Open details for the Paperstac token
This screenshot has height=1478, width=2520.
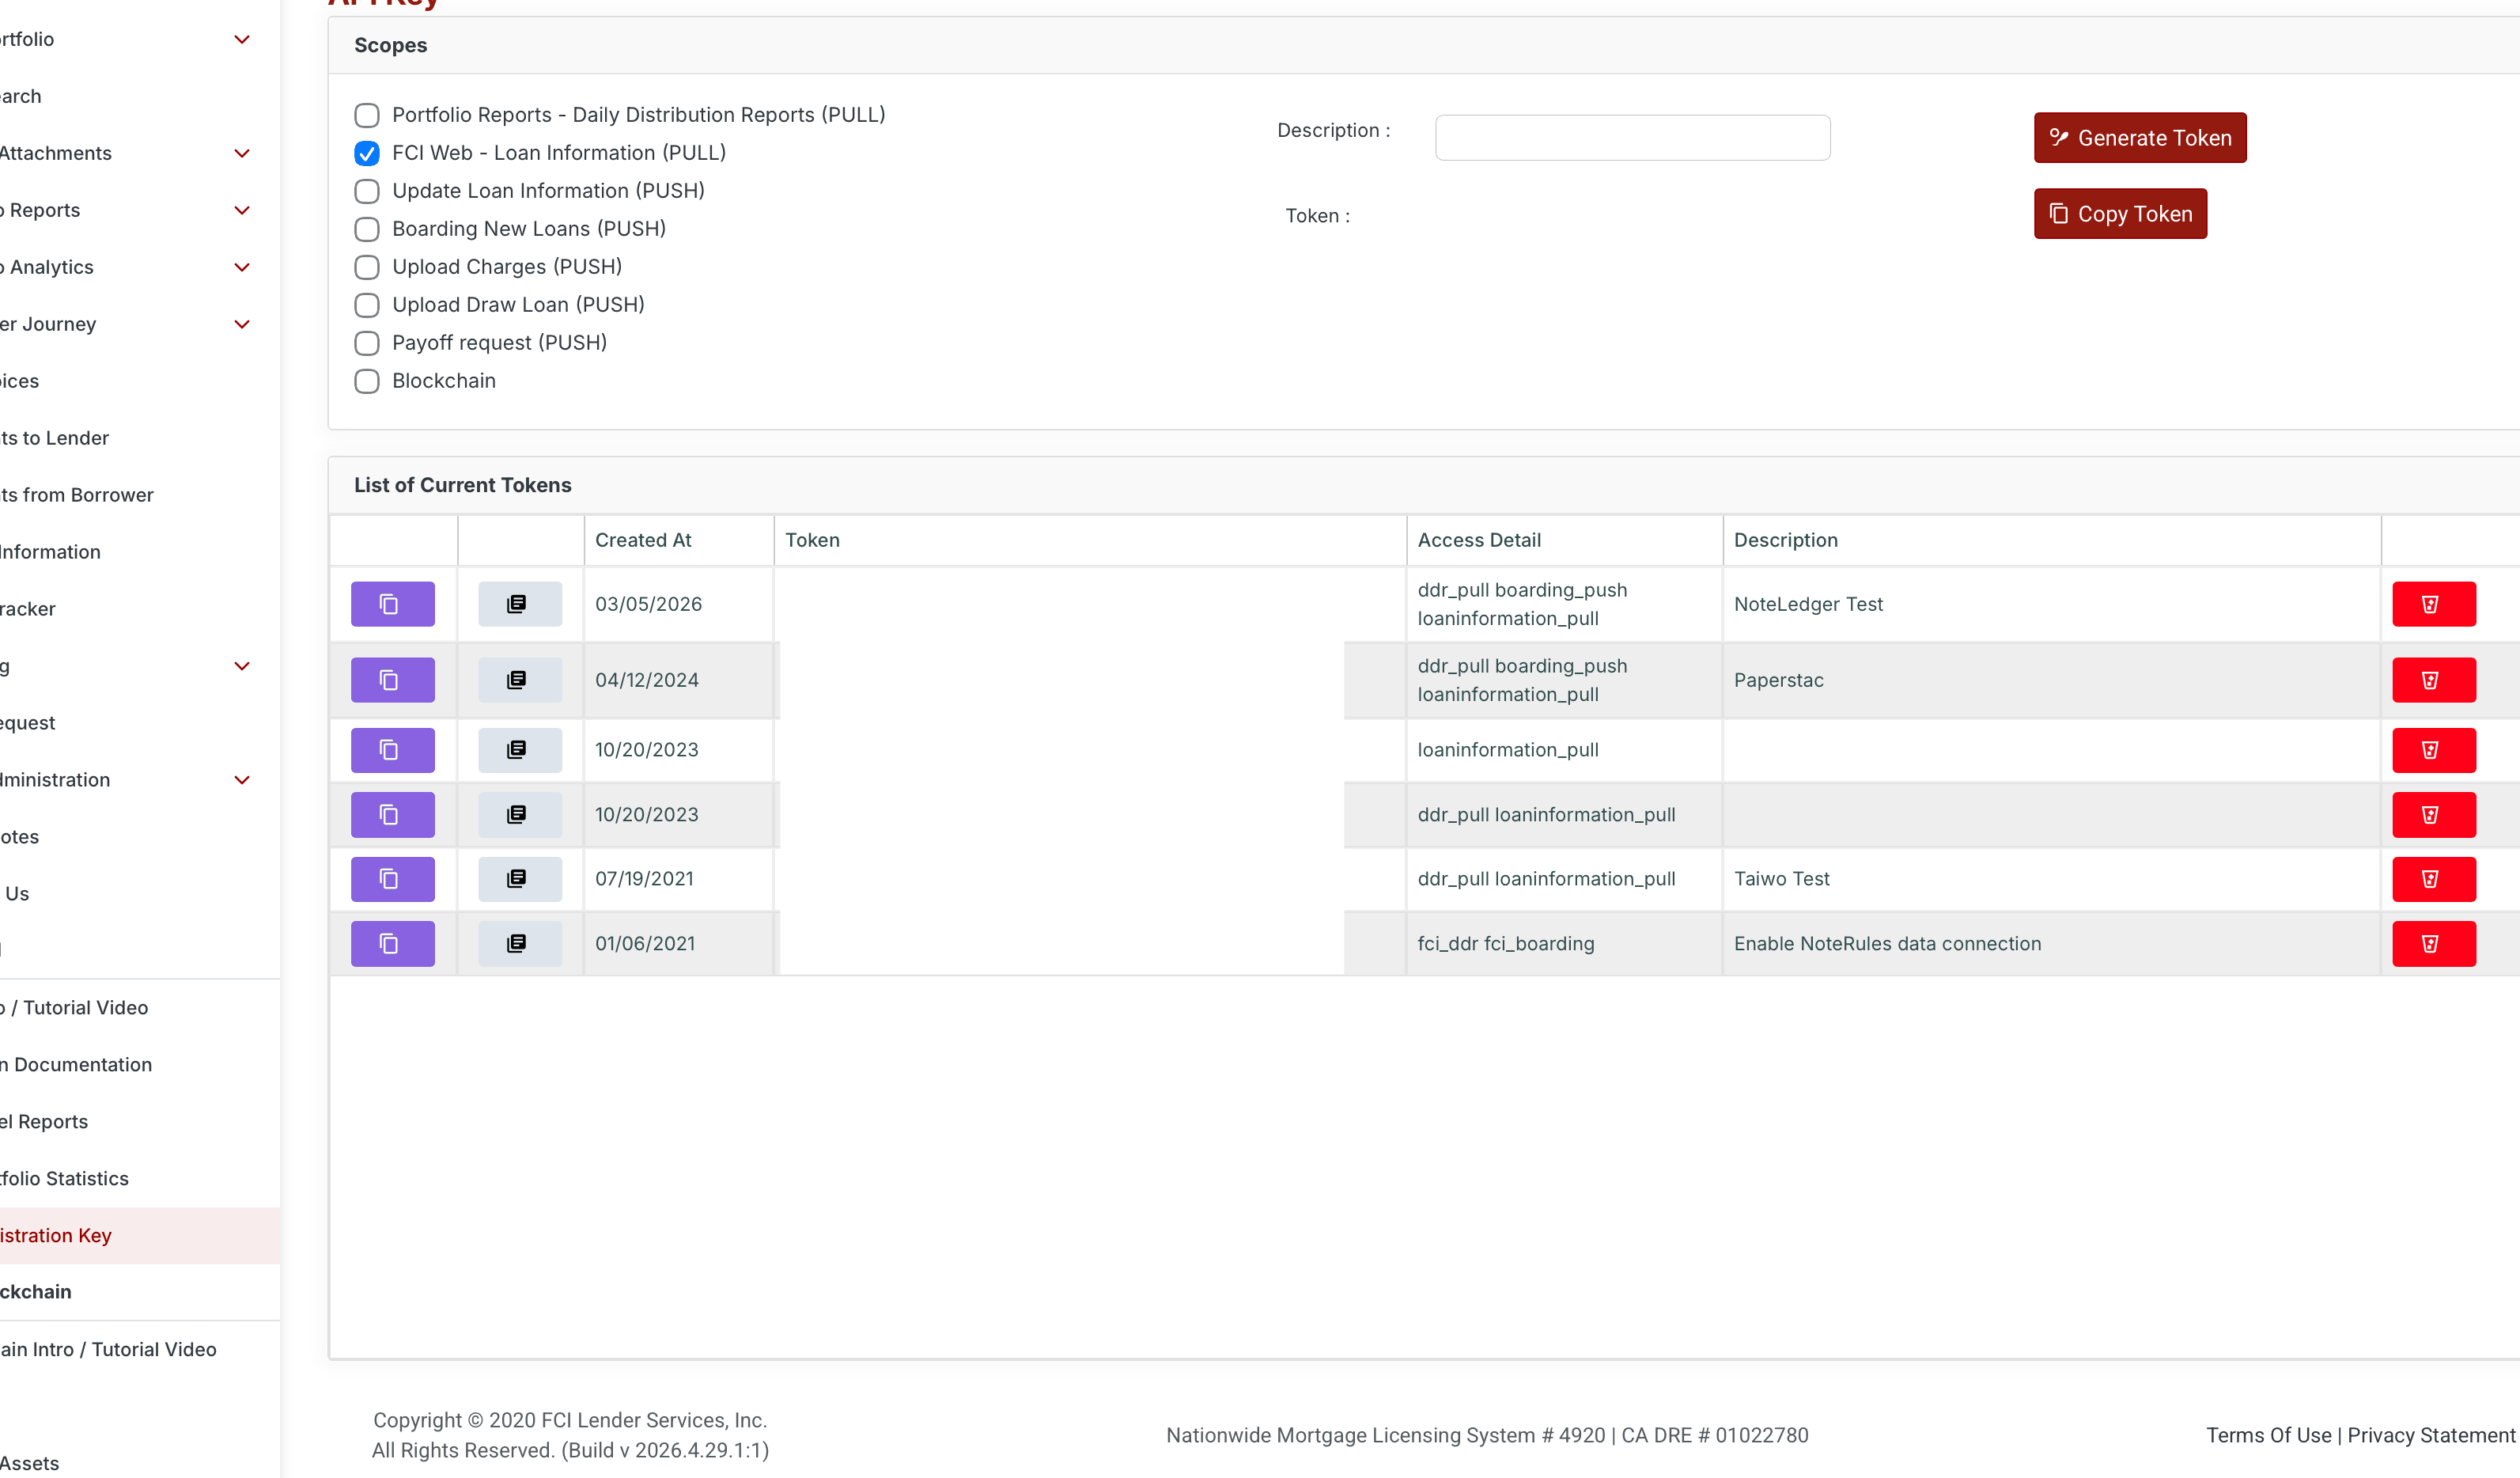[x=520, y=680]
